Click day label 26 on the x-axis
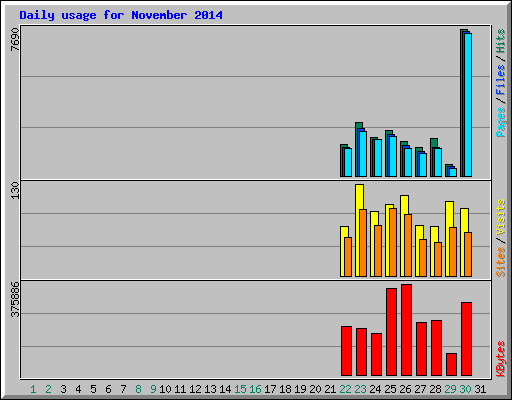The width and height of the screenshot is (512, 400). click(x=405, y=389)
